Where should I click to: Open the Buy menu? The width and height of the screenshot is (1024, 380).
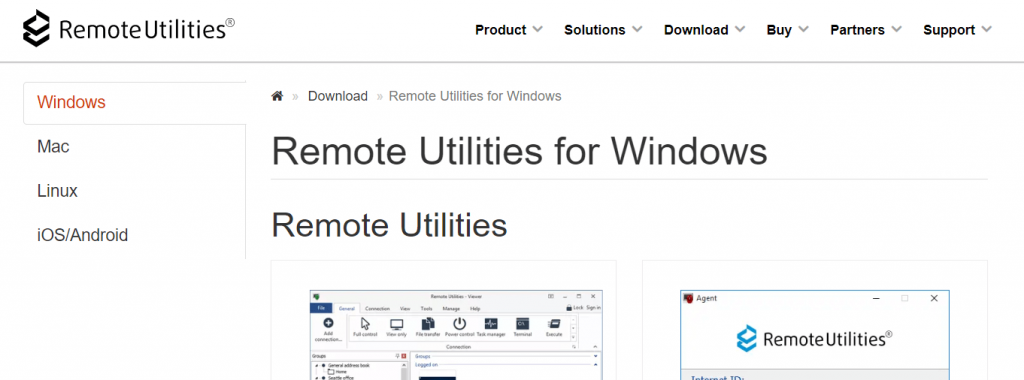point(779,30)
